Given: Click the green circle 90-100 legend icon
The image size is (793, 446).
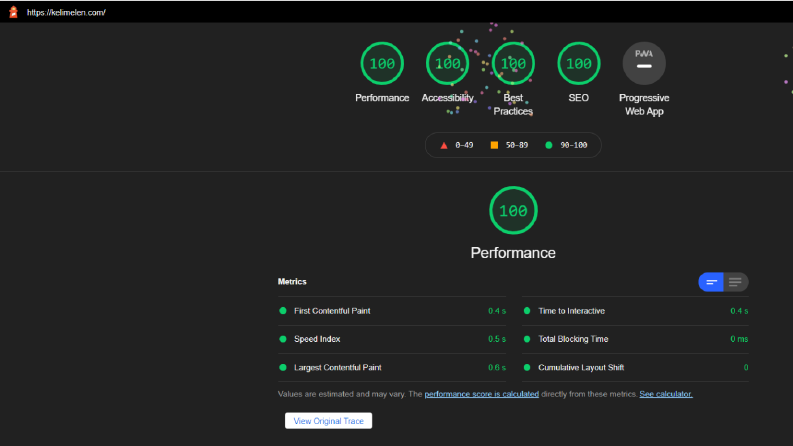Looking at the screenshot, I should click(549, 145).
